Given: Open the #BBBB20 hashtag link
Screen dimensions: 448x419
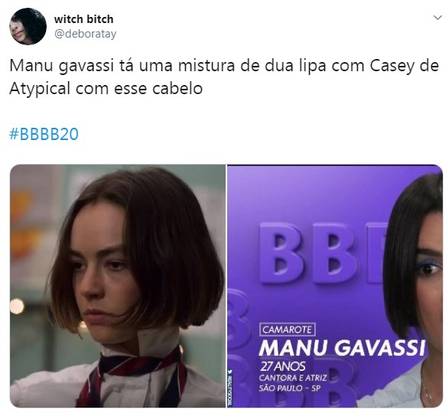Looking at the screenshot, I should [44, 134].
